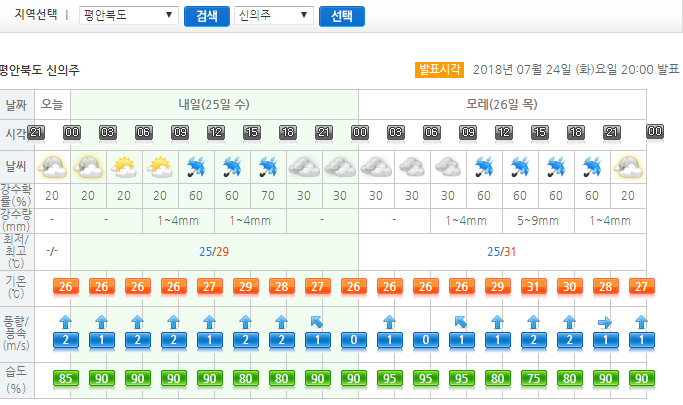Click the weather icon in the 오늘 column
This screenshot has height=405, width=683.
[51, 165]
